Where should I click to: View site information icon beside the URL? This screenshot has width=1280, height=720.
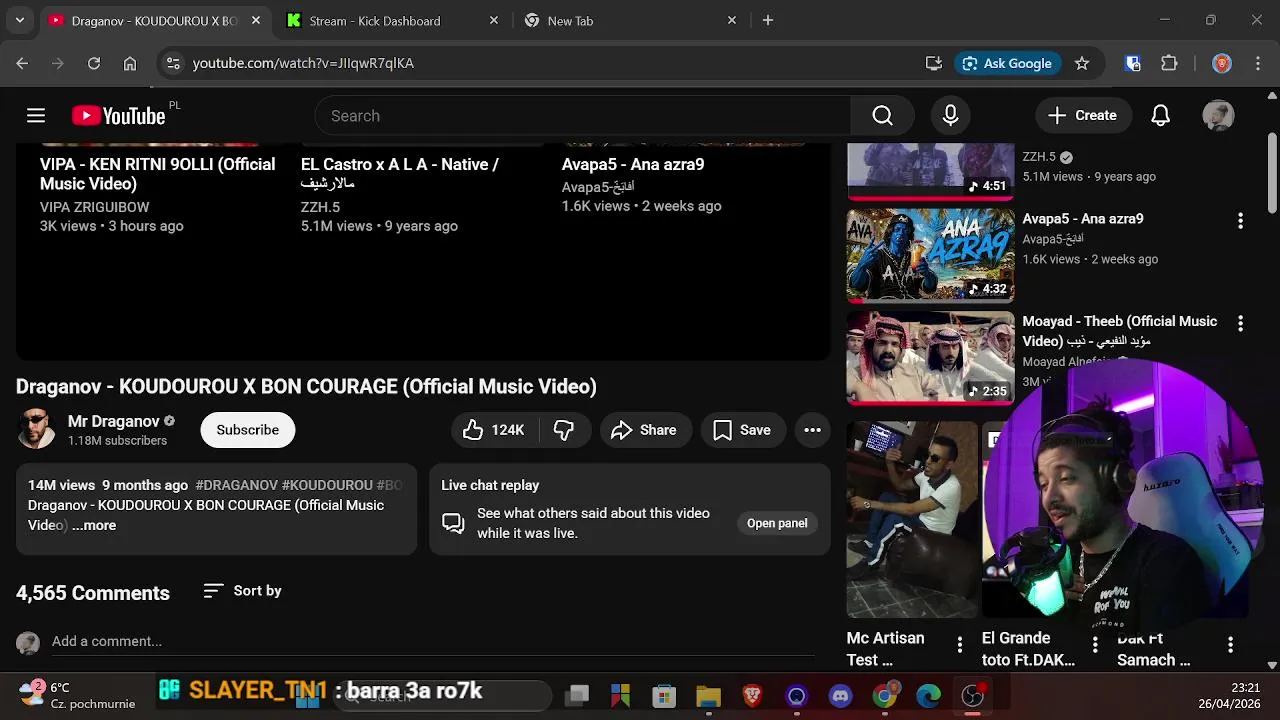pyautogui.click(x=173, y=63)
